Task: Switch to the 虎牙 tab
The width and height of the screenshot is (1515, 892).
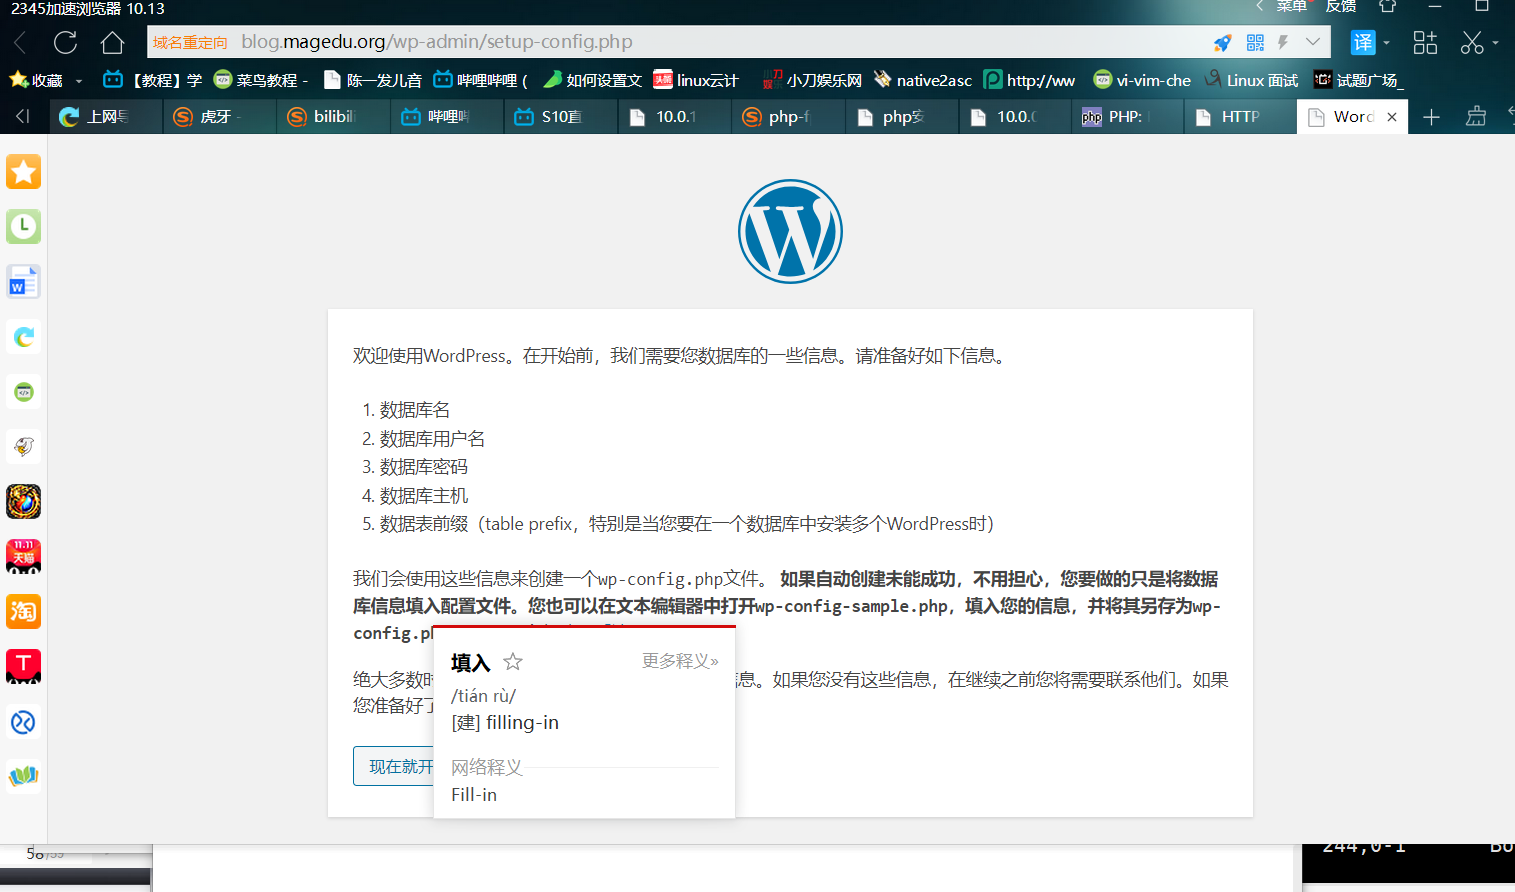Action: coord(219,117)
